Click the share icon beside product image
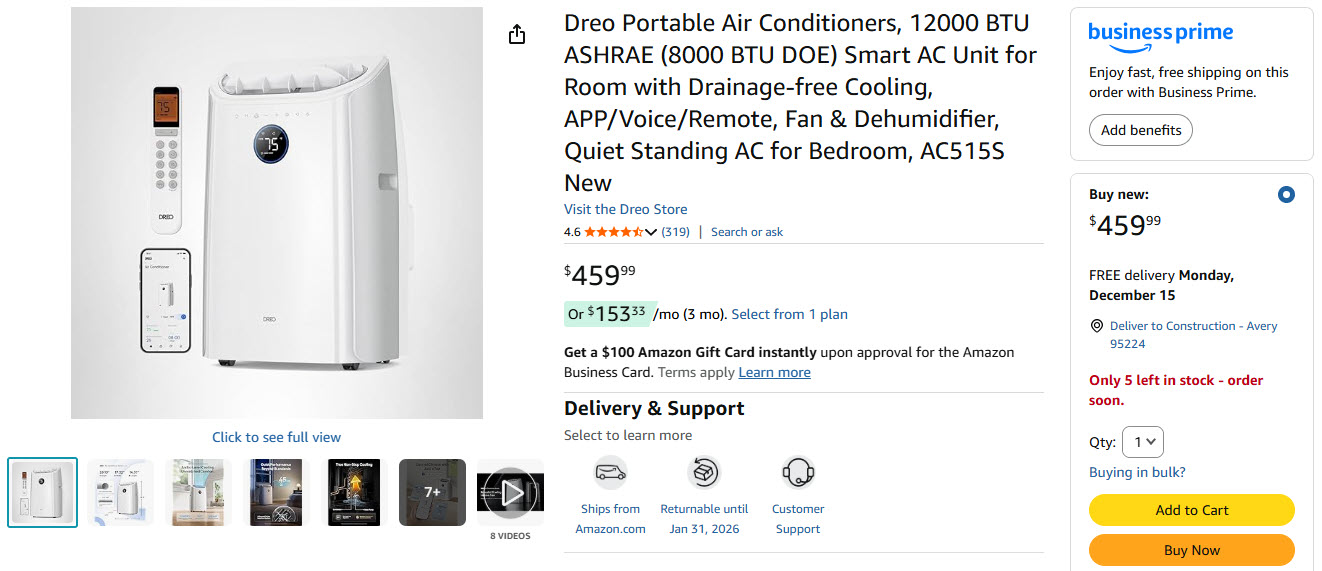1322x571 pixels. (x=516, y=35)
